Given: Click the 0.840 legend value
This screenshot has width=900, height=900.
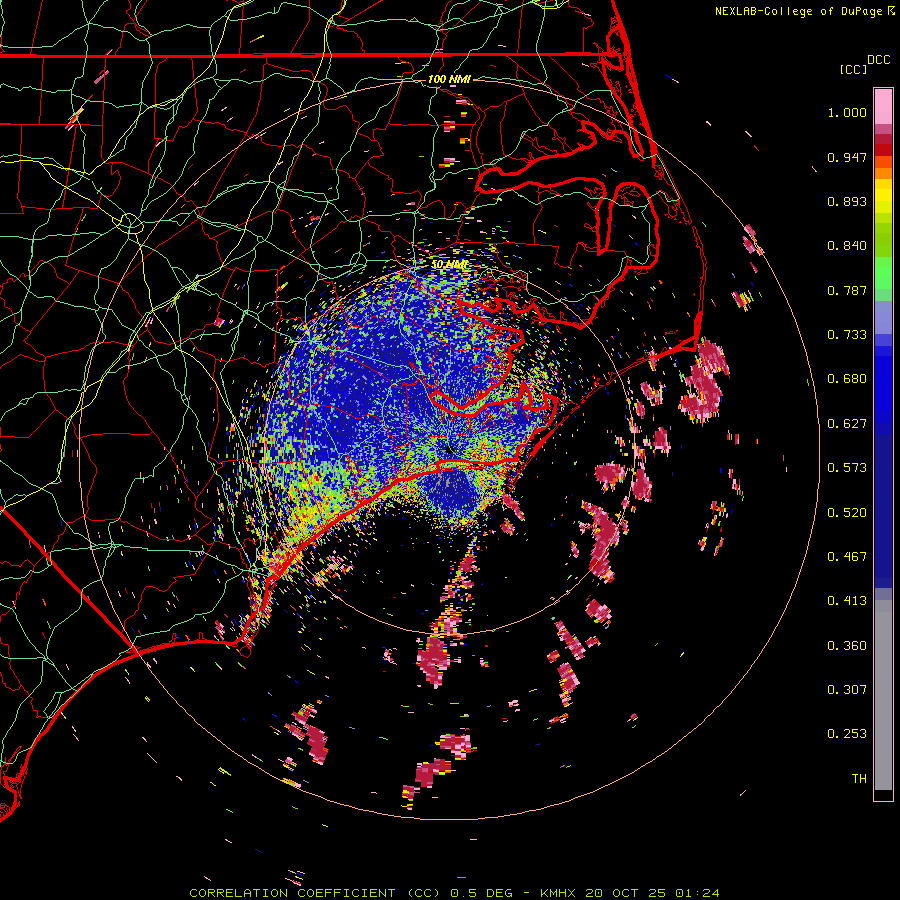Looking at the screenshot, I should tap(847, 246).
